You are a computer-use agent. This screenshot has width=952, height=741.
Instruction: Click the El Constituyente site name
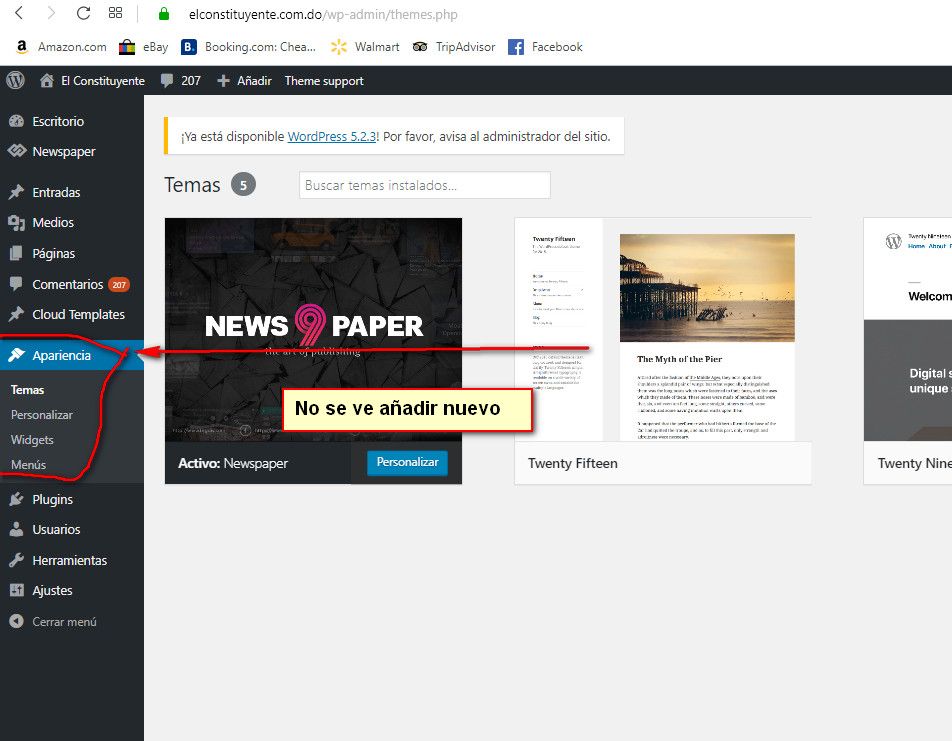tap(103, 81)
